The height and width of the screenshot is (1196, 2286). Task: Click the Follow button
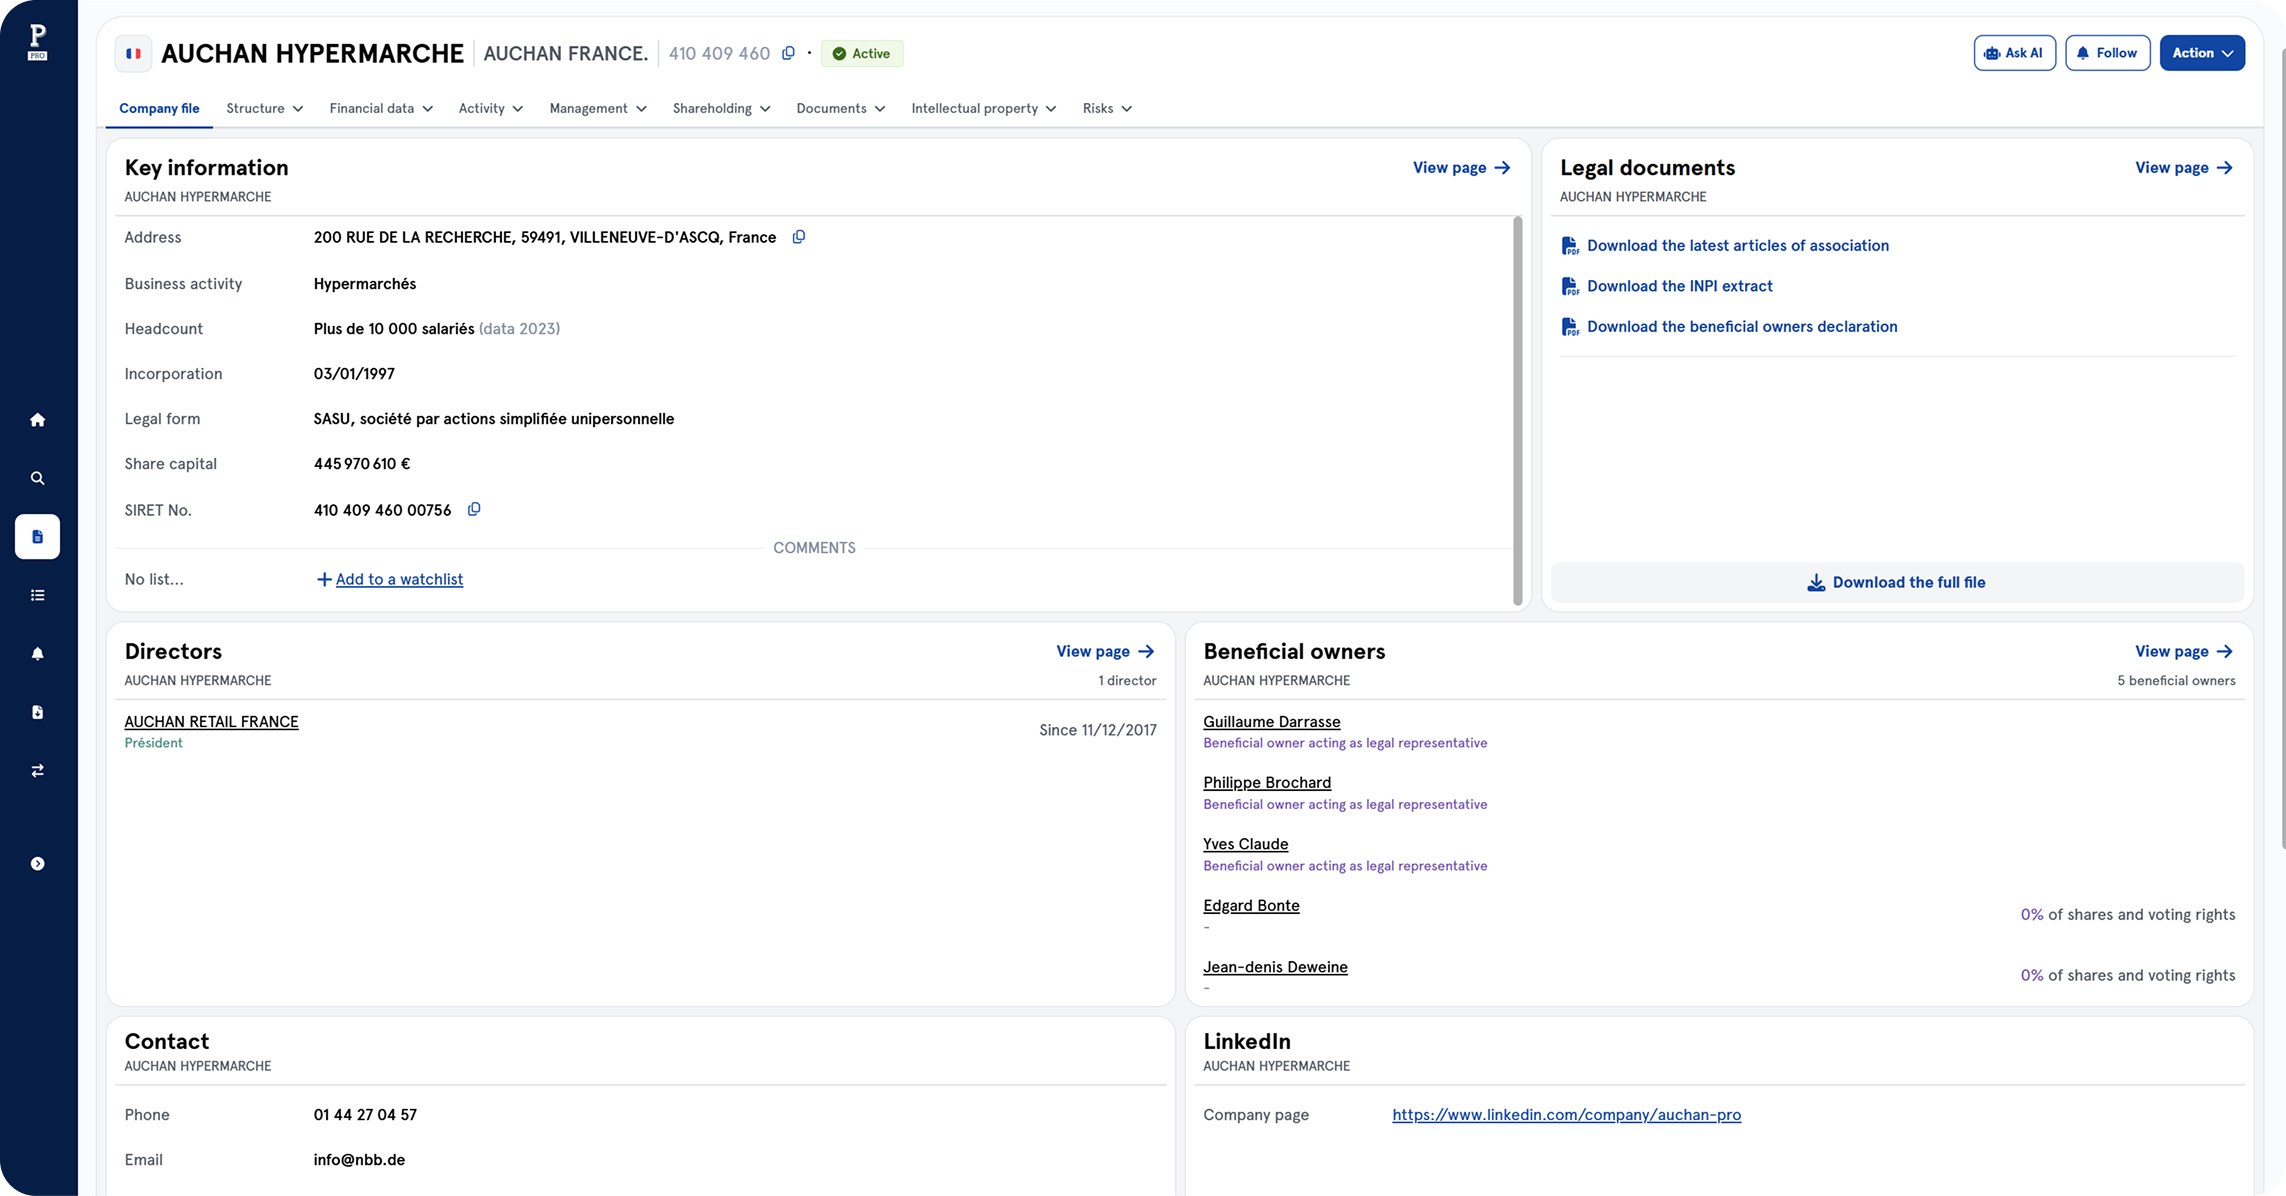[2107, 53]
